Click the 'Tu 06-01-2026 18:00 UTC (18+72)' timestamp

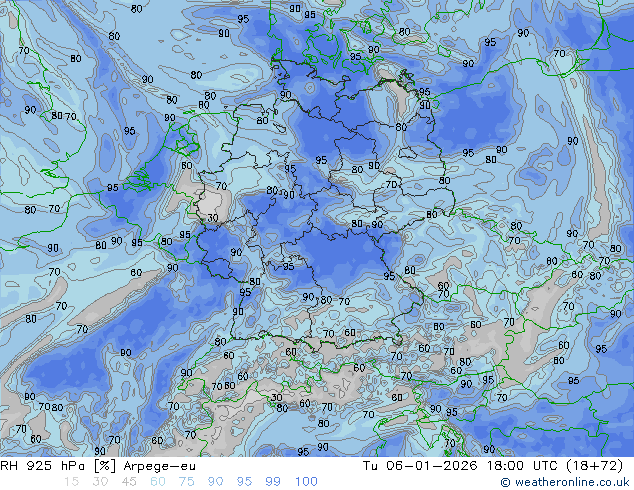[x=493, y=466]
